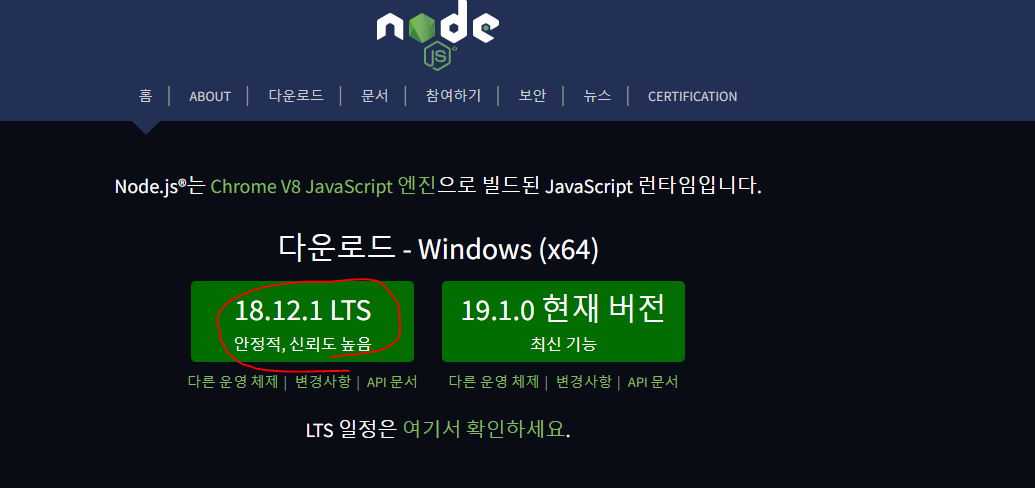Viewport: 1035px width, 488px height.
Task: Open 변경사항 under 18.12.1 LTS
Action: click(323, 382)
